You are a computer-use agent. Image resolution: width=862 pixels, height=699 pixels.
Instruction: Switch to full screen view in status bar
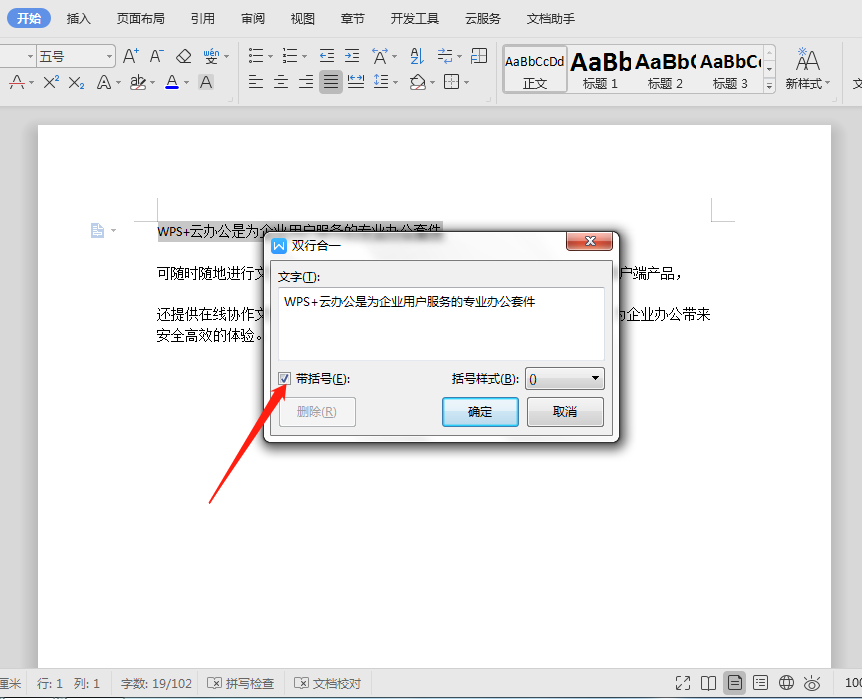[683, 683]
